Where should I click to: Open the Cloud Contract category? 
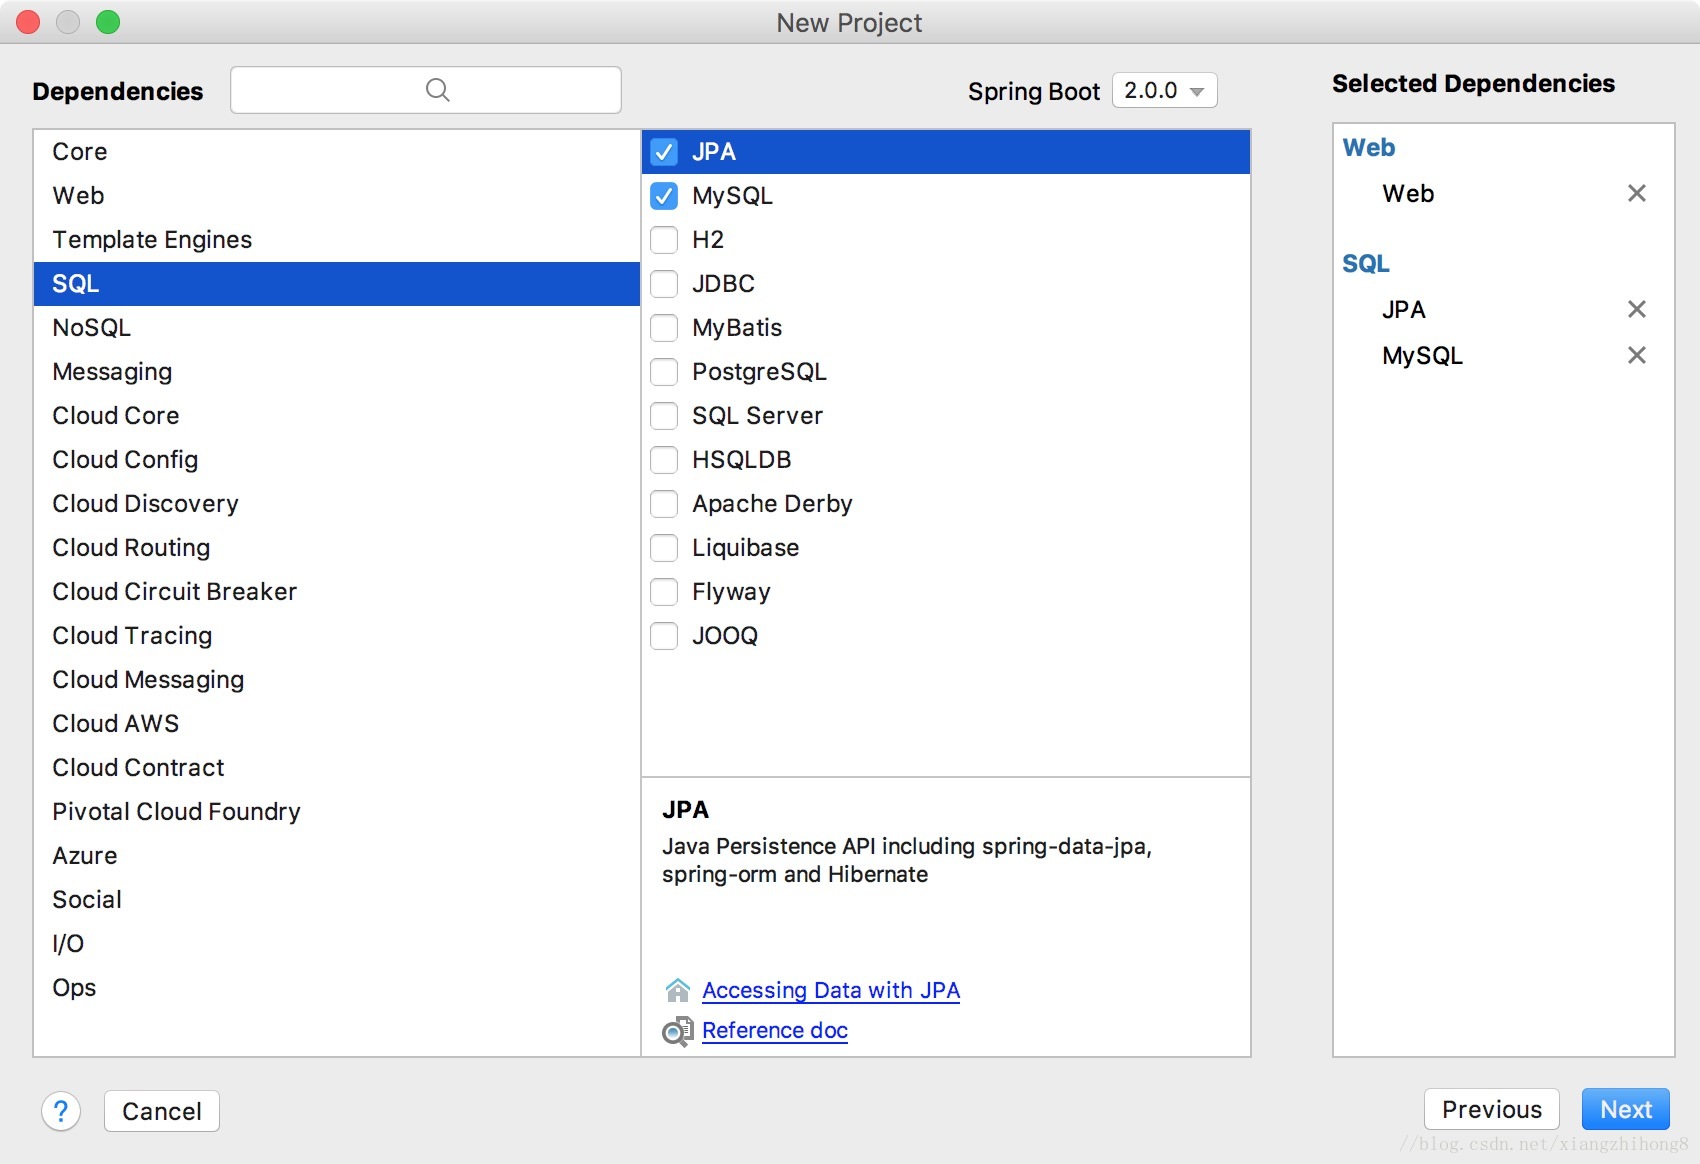tap(336, 768)
